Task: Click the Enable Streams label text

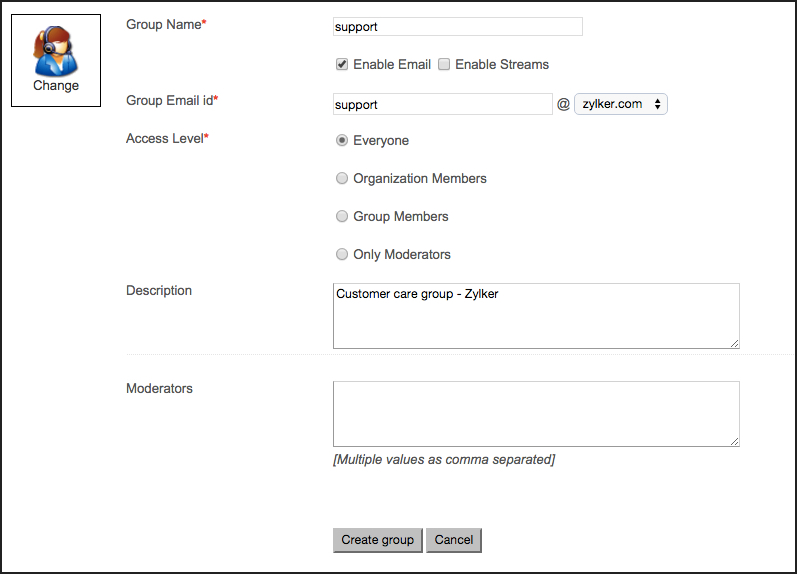Action: (x=502, y=65)
